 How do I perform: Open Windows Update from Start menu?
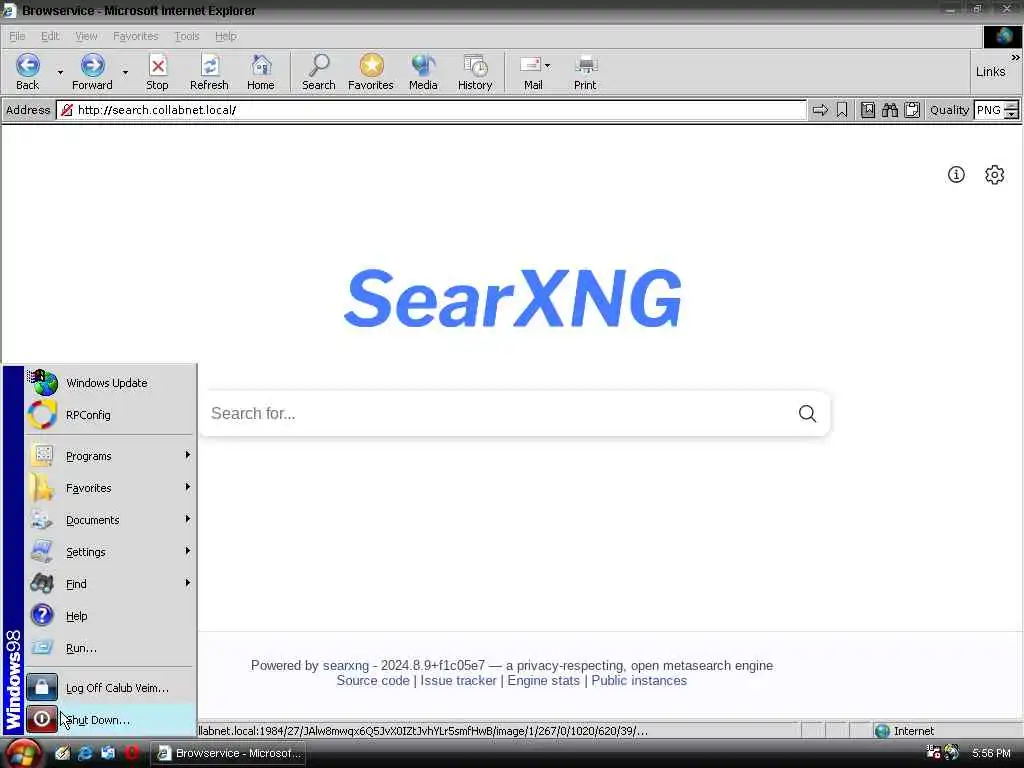pyautogui.click(x=110, y=383)
